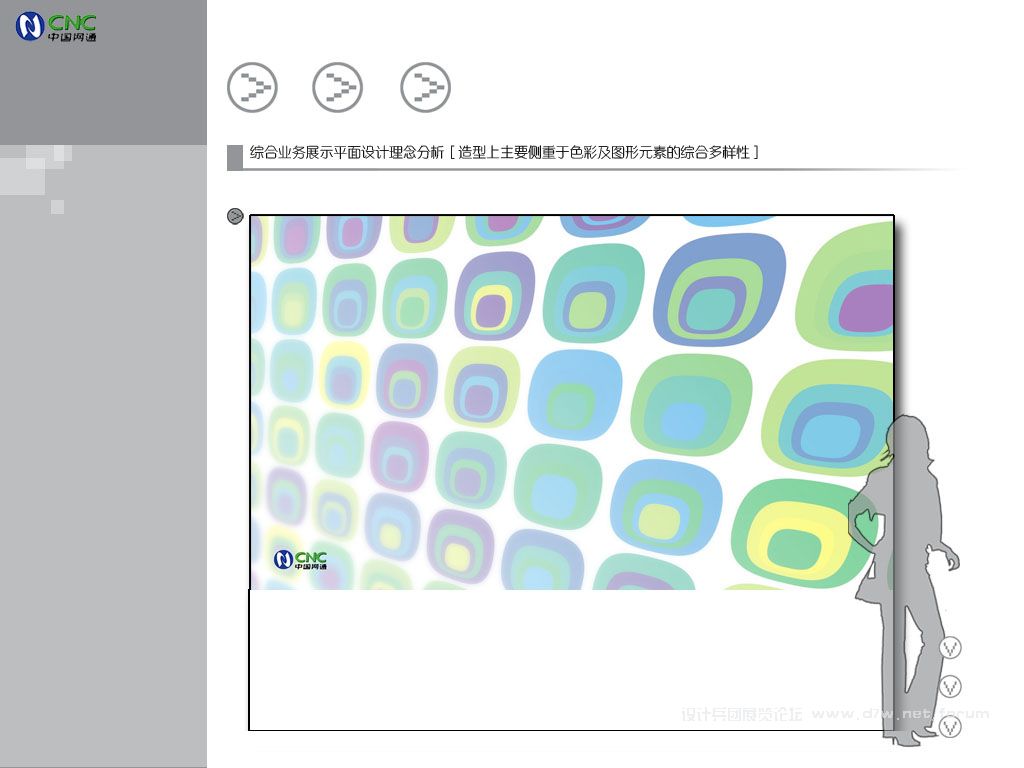Click the third large circled arrow icon

tap(425, 88)
